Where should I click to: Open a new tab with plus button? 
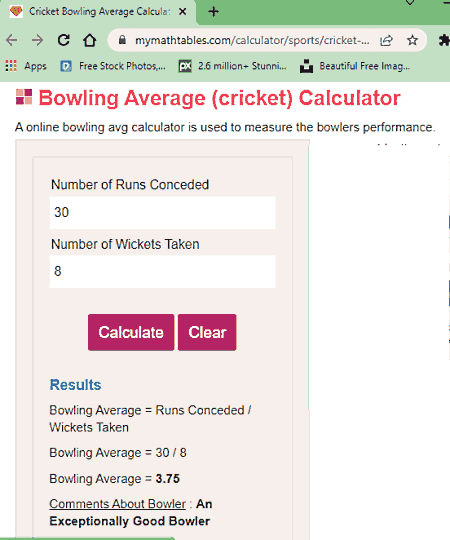click(213, 12)
